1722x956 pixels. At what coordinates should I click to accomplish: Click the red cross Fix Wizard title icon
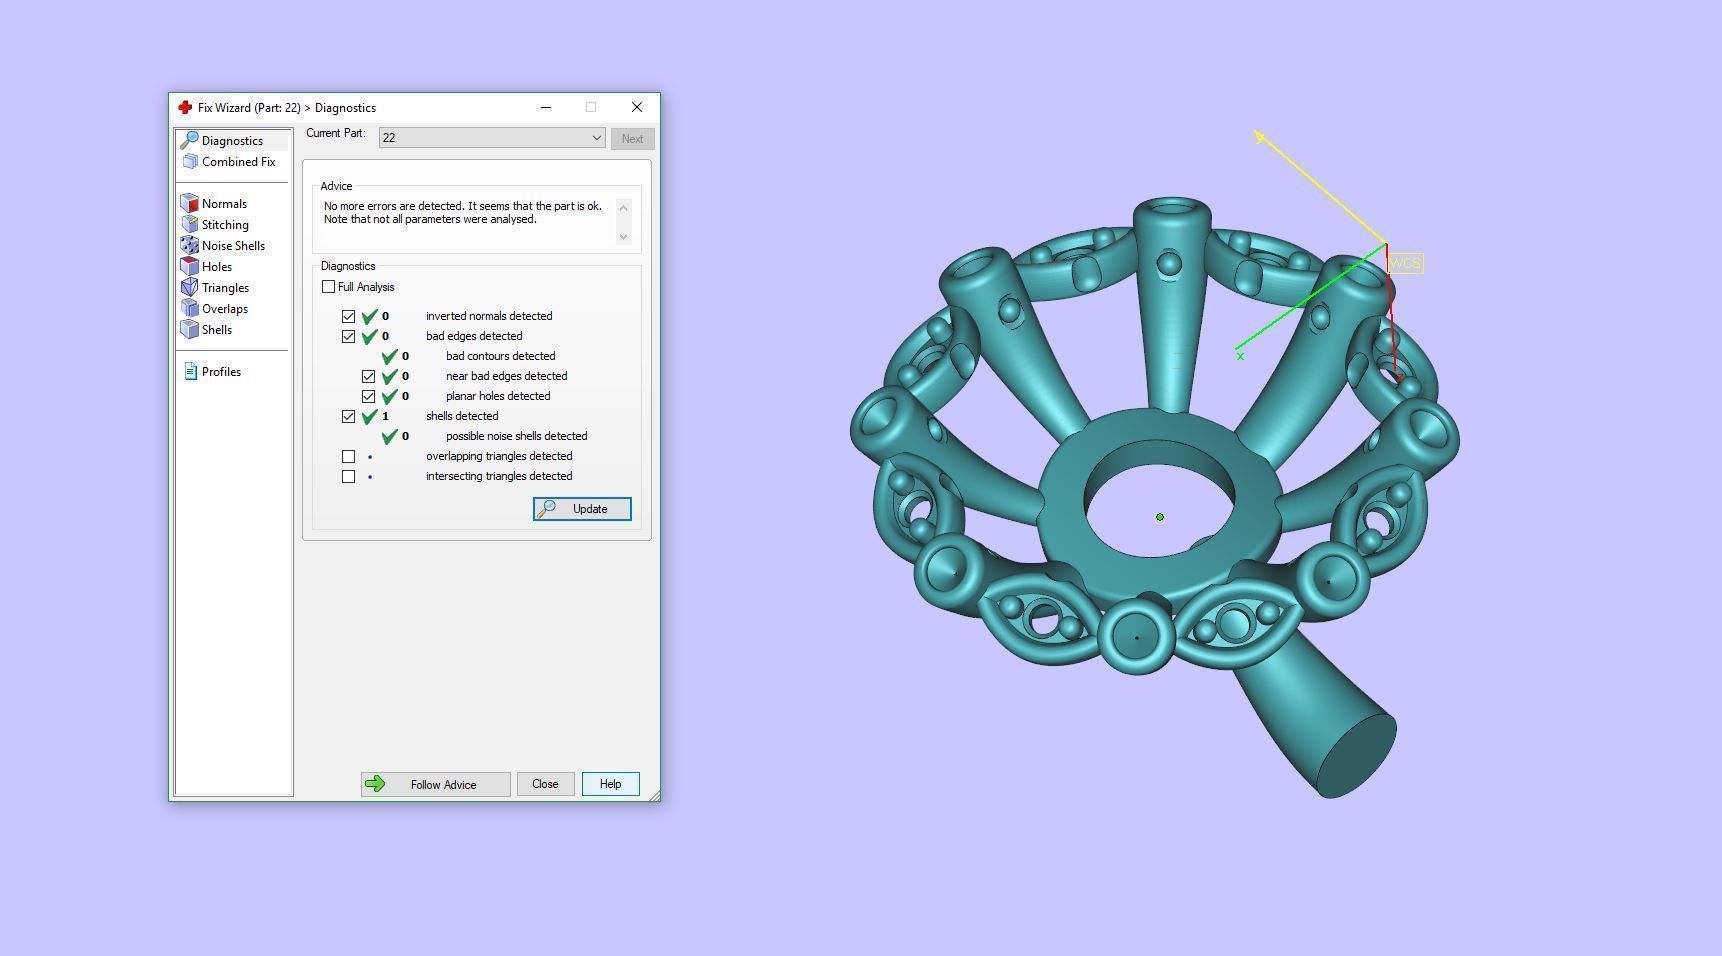[x=185, y=107]
